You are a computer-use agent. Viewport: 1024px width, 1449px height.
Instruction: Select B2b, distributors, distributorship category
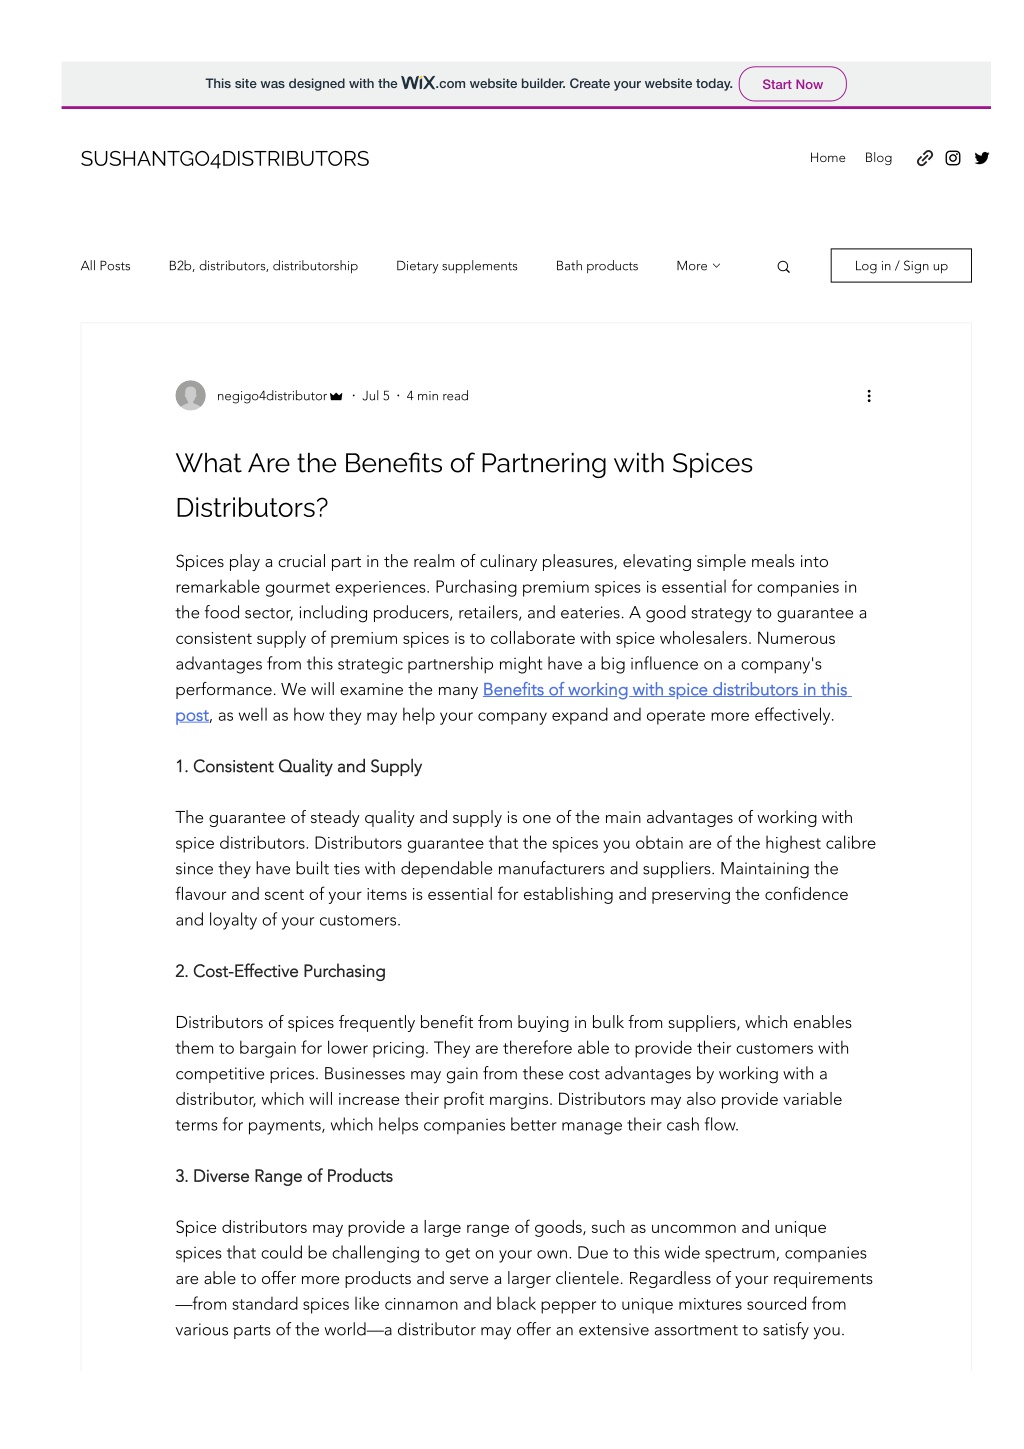tap(263, 266)
